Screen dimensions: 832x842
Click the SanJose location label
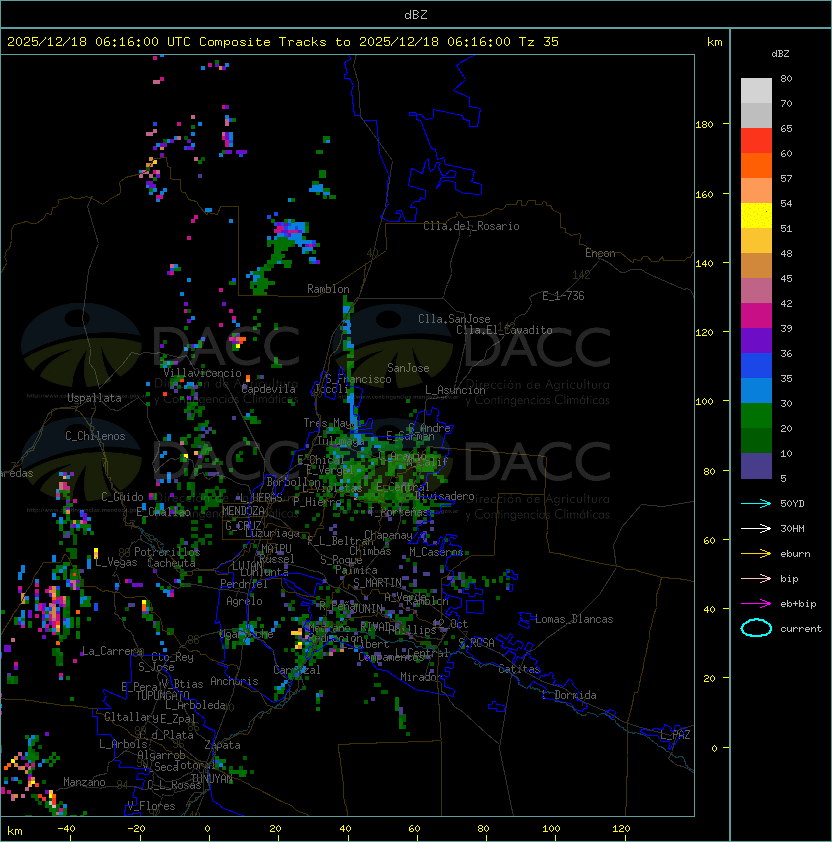pos(408,368)
